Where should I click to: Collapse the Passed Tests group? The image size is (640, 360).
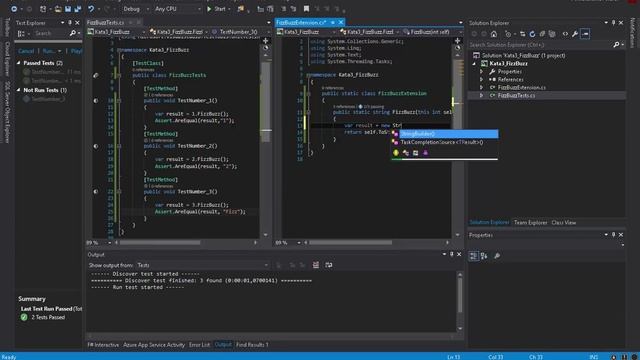pyautogui.click(x=19, y=63)
